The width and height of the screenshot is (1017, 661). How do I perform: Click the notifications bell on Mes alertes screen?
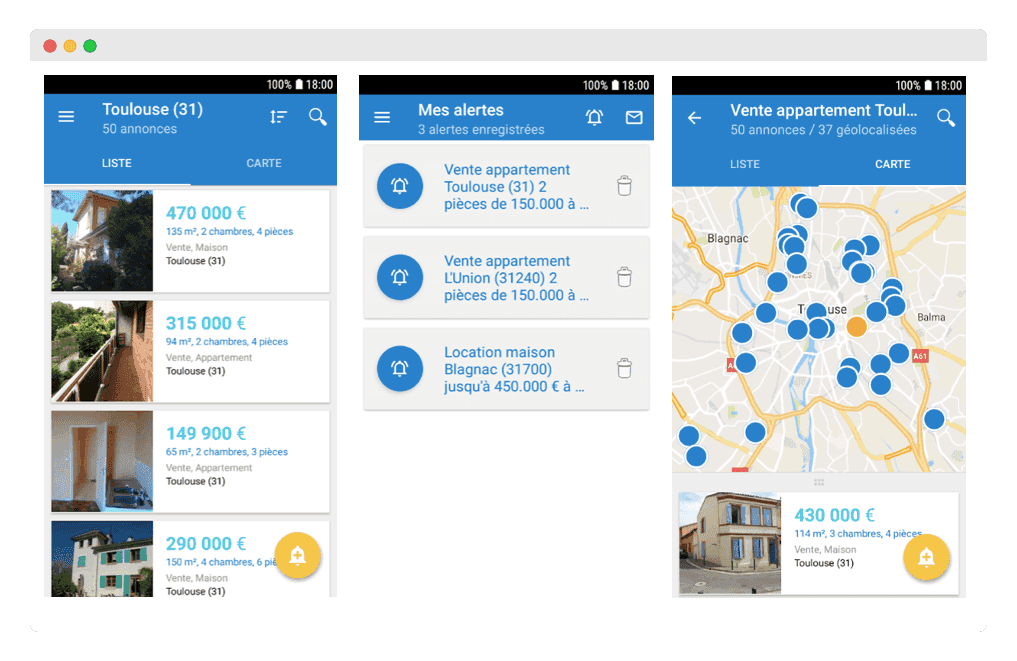click(x=594, y=117)
